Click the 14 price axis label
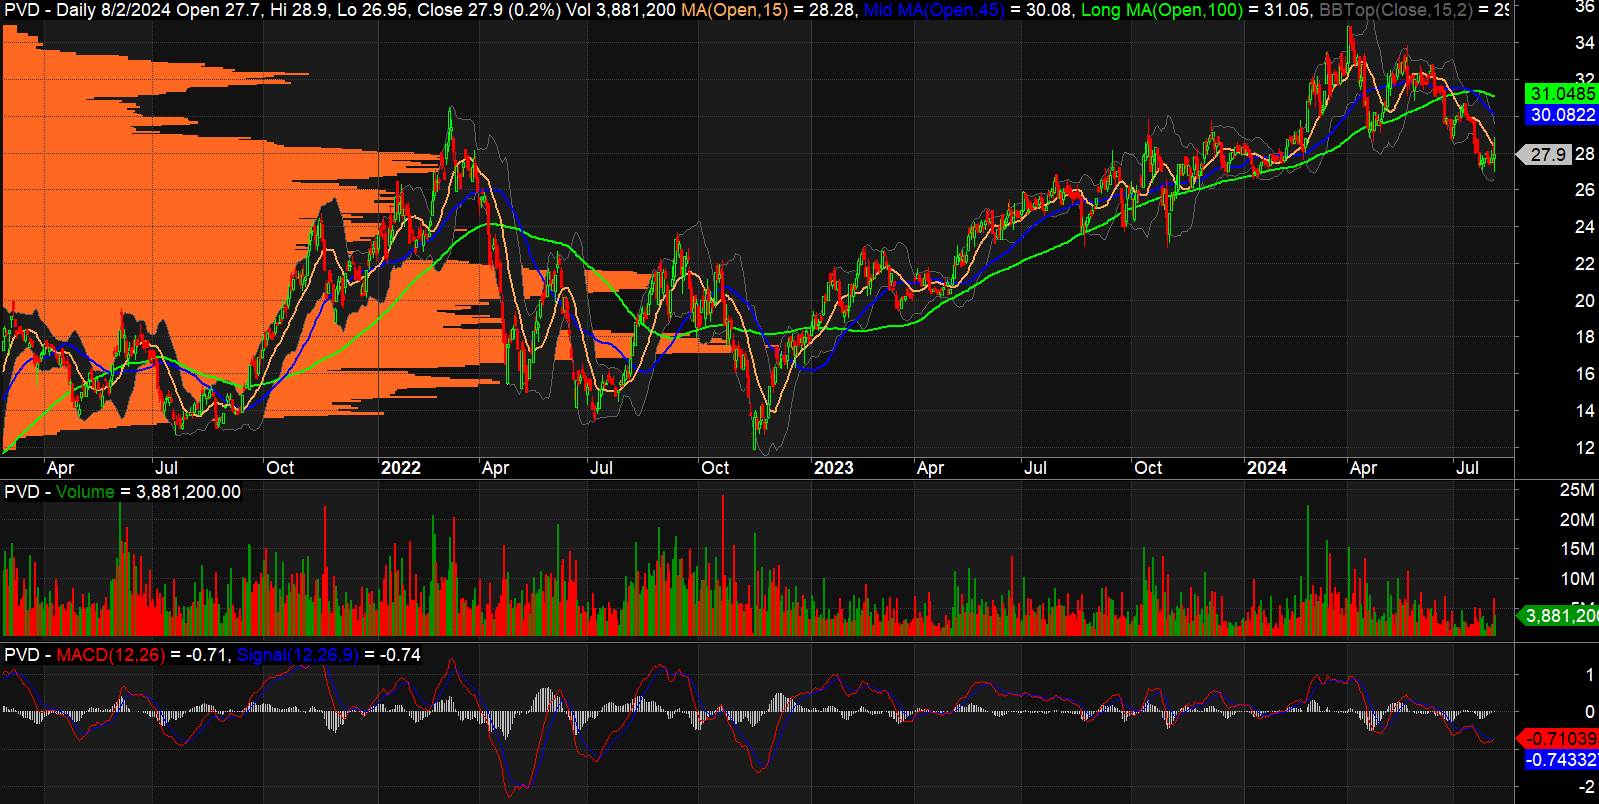Image resolution: width=1599 pixels, height=804 pixels. 1585,411
